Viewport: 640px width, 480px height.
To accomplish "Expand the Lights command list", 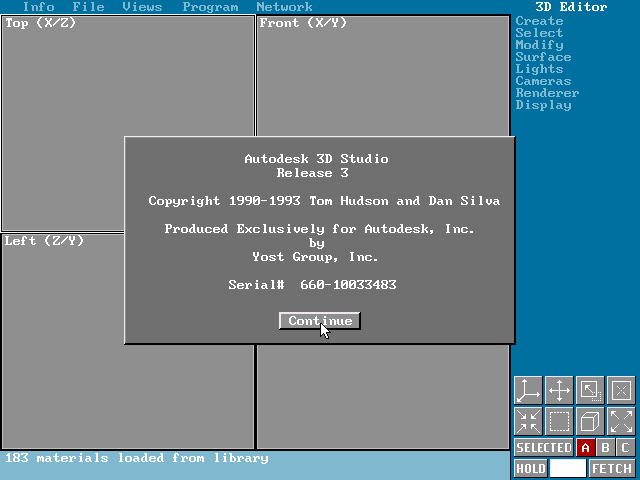I will 539,69.
